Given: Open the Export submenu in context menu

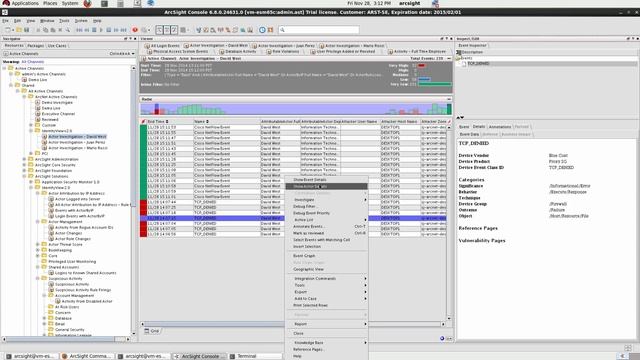Looking at the screenshot, I should pos(327,292).
